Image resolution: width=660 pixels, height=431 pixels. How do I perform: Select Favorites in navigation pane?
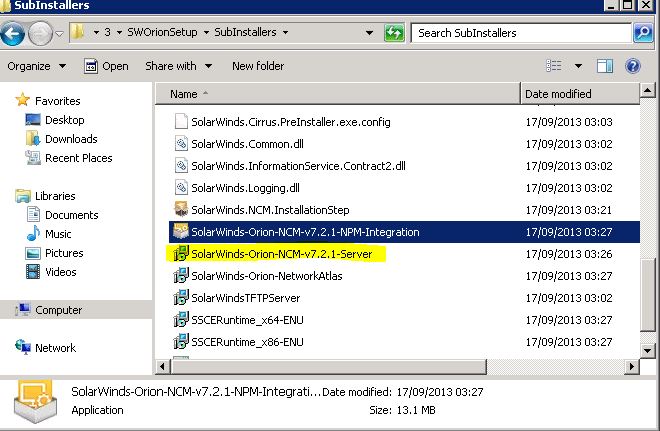pyautogui.click(x=58, y=101)
